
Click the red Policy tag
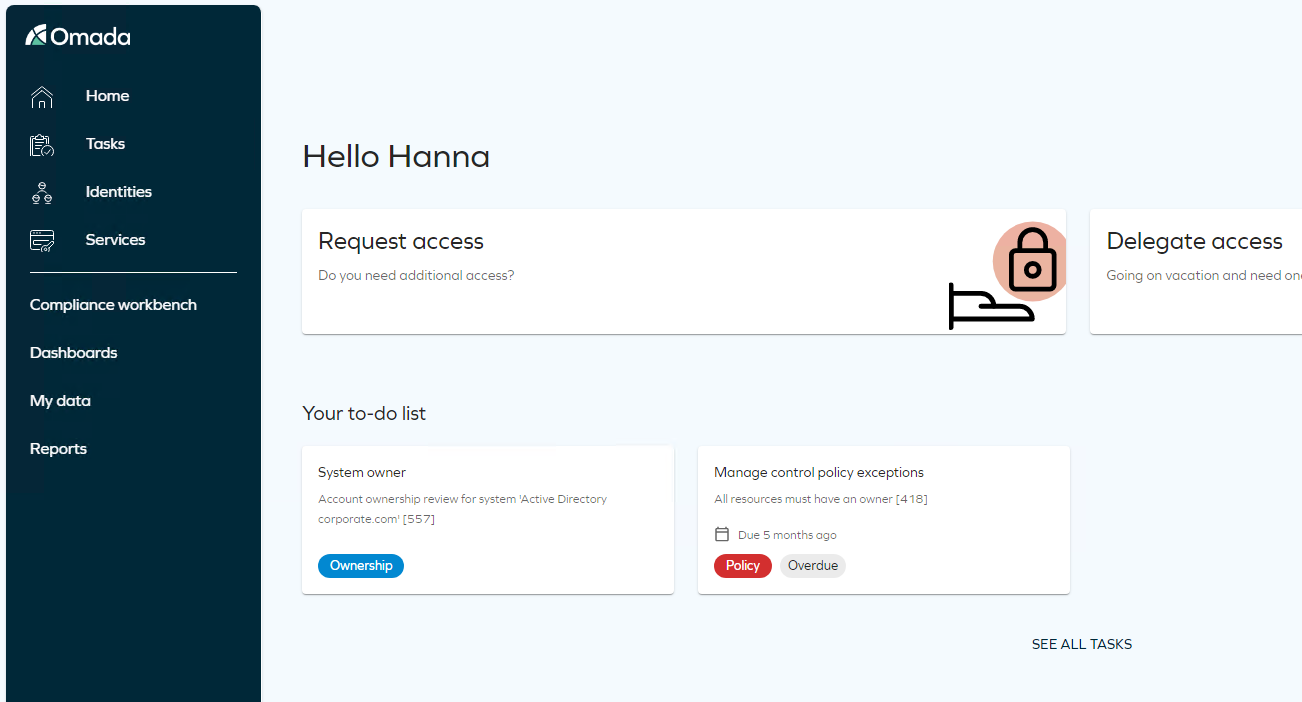pyautogui.click(x=743, y=566)
